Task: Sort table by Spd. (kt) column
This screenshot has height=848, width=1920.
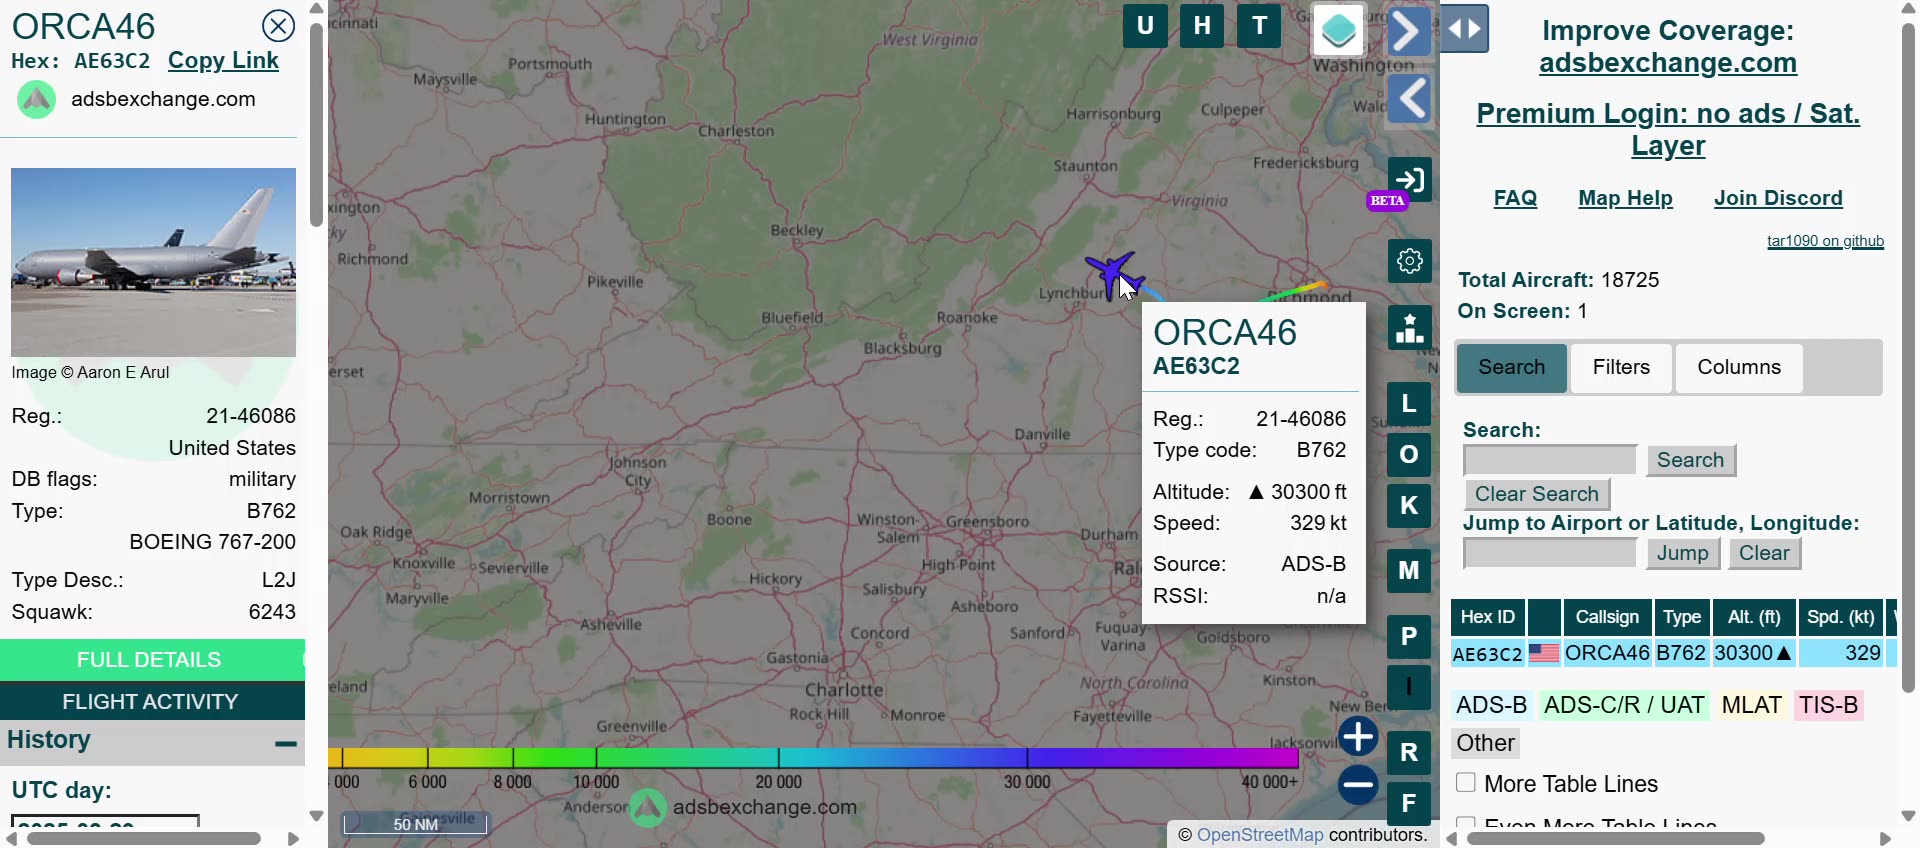Action: click(1840, 617)
